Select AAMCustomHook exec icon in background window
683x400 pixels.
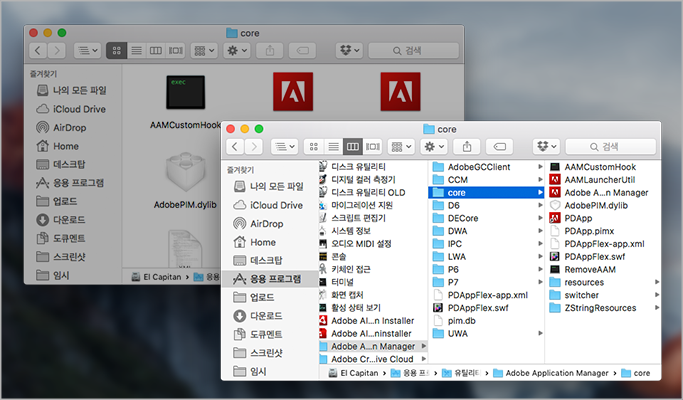(186, 92)
